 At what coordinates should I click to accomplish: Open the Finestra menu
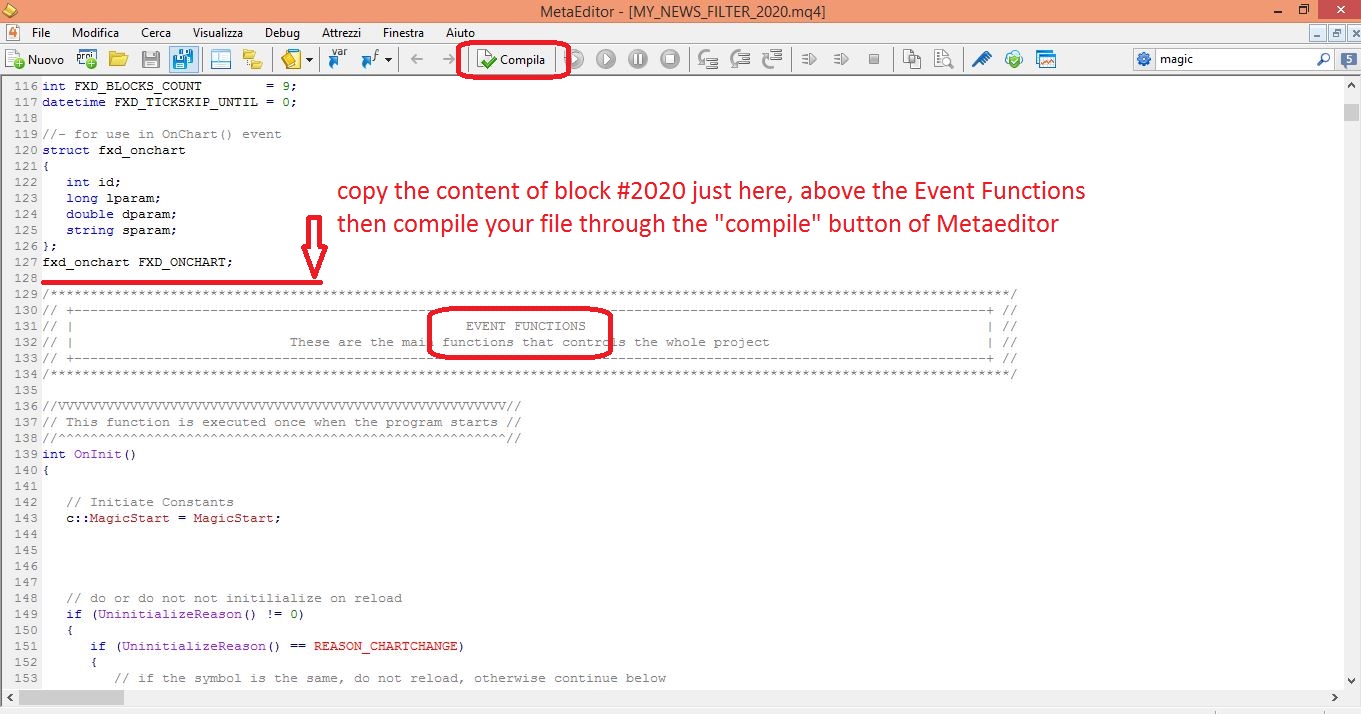pos(403,33)
